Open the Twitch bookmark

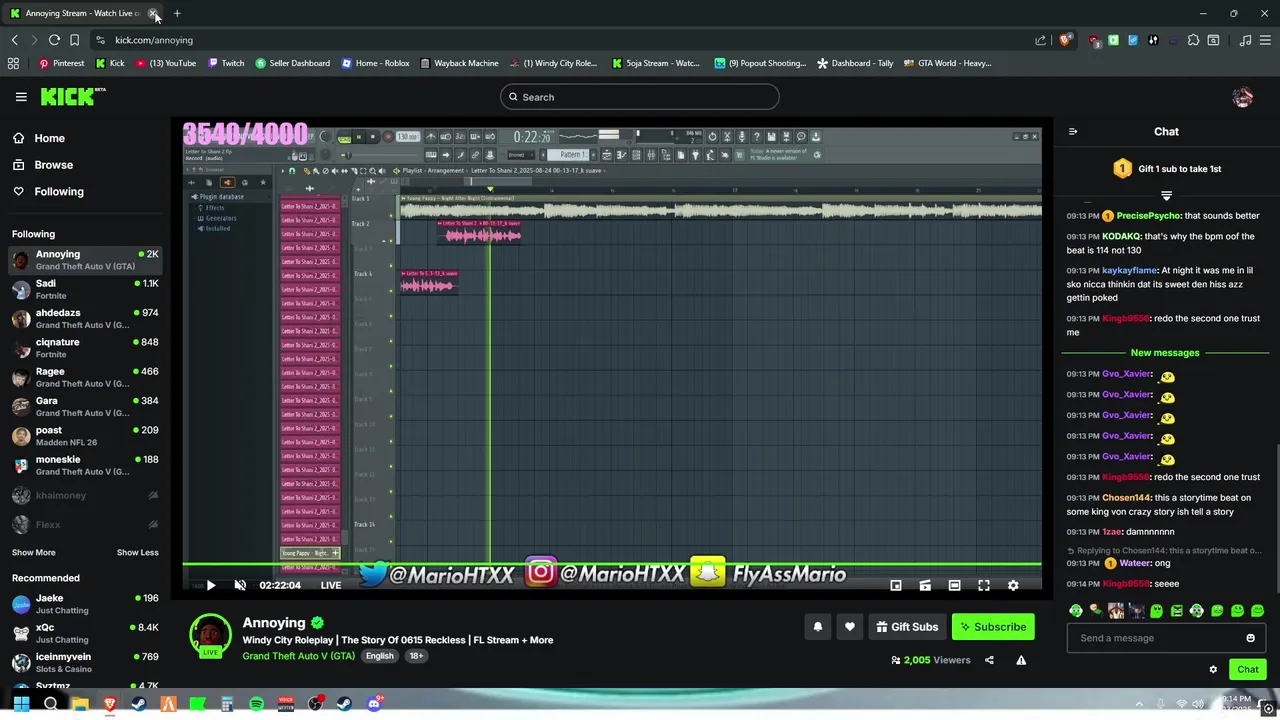click(226, 63)
